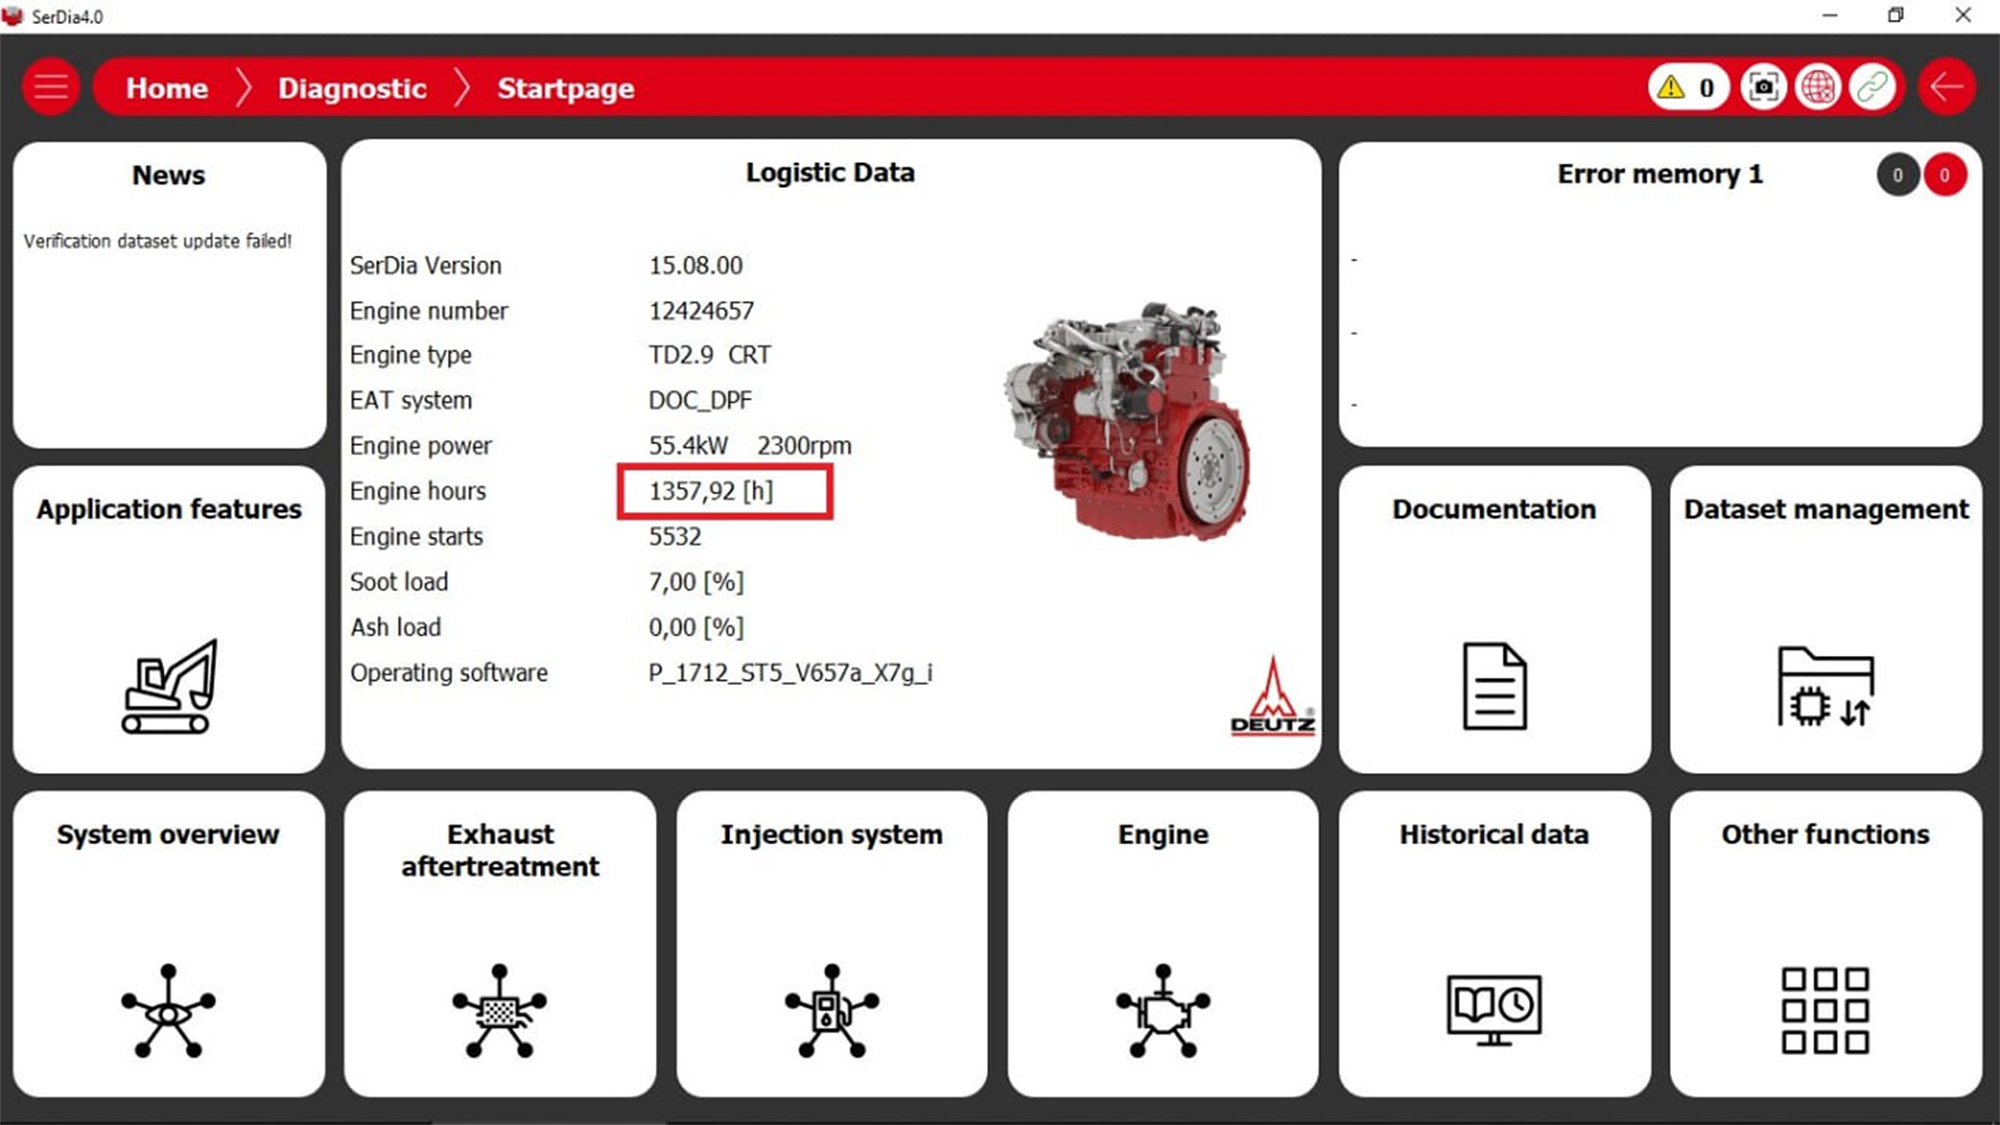
Task: Open Injection system tile
Action: pos(832,944)
